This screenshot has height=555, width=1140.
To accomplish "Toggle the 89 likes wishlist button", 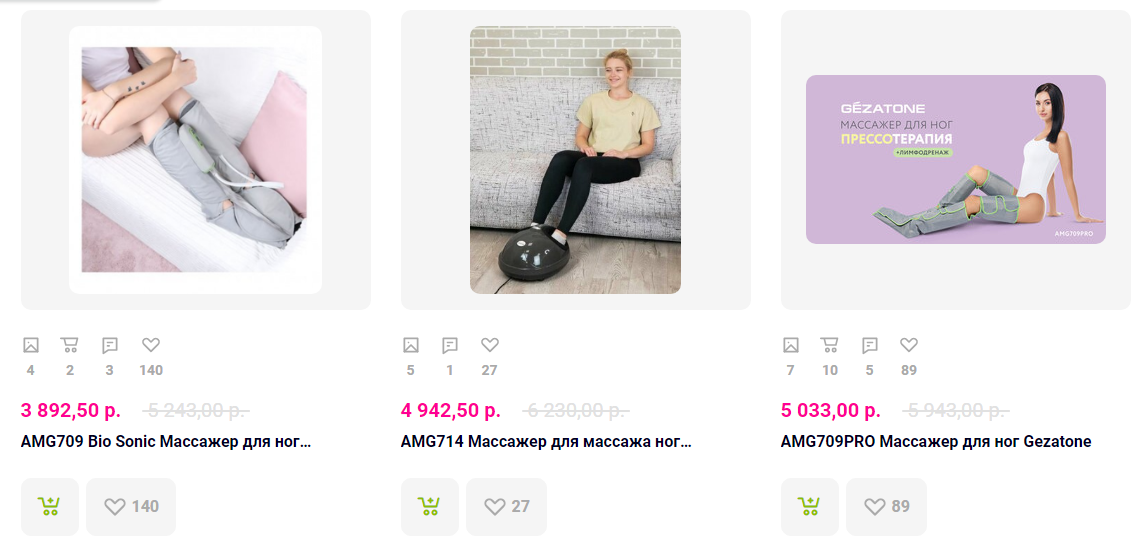I will tap(886, 506).
